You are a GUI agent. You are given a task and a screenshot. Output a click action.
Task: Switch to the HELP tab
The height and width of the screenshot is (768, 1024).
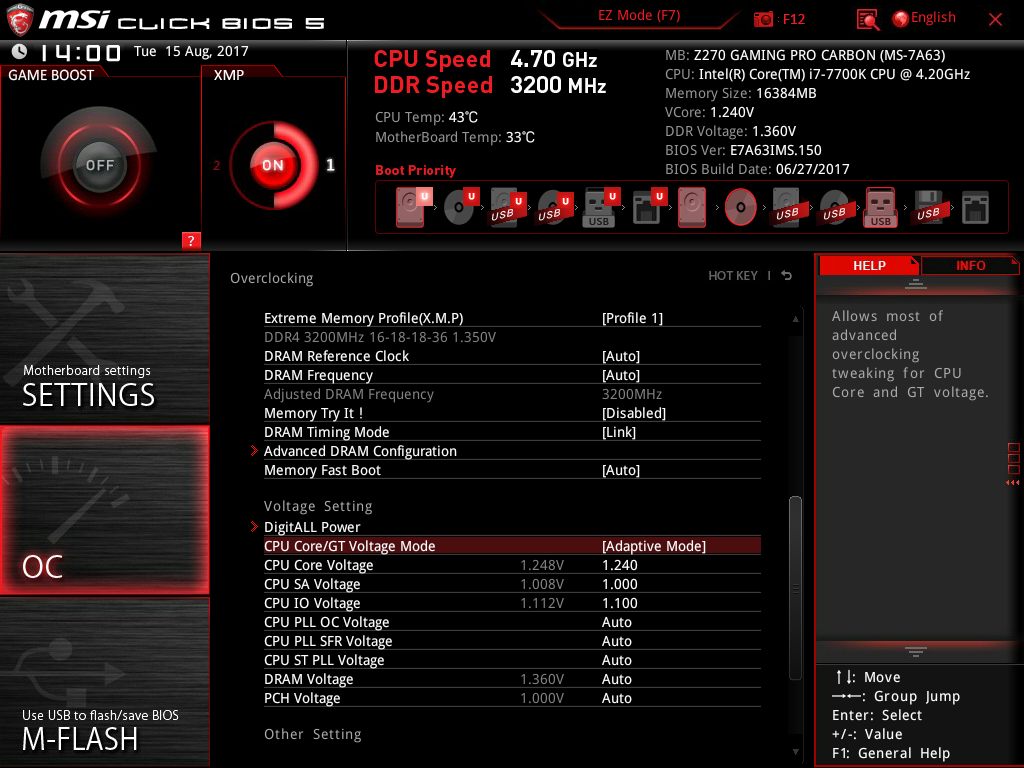tap(869, 266)
